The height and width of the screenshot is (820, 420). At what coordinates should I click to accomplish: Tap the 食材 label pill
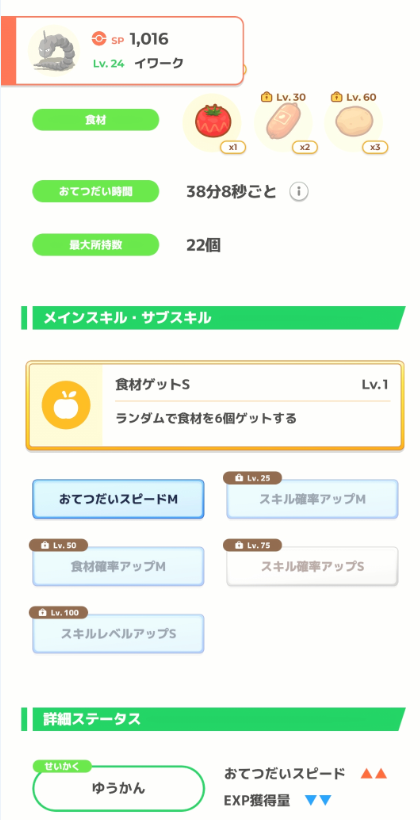click(95, 120)
